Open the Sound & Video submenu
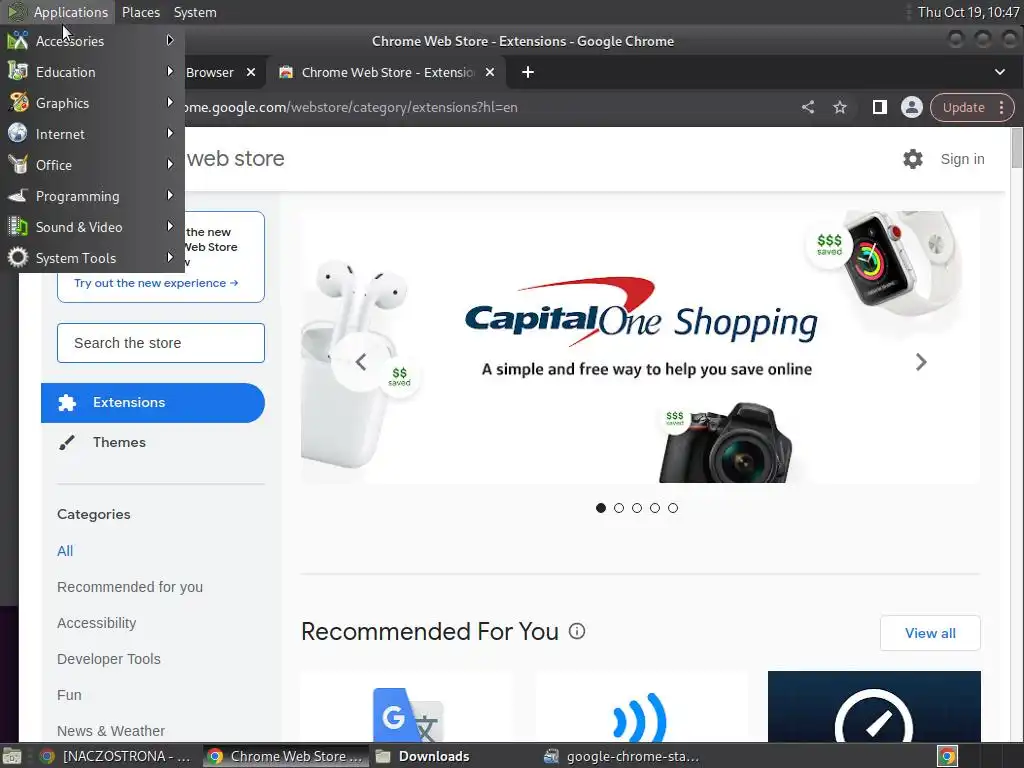 point(92,227)
